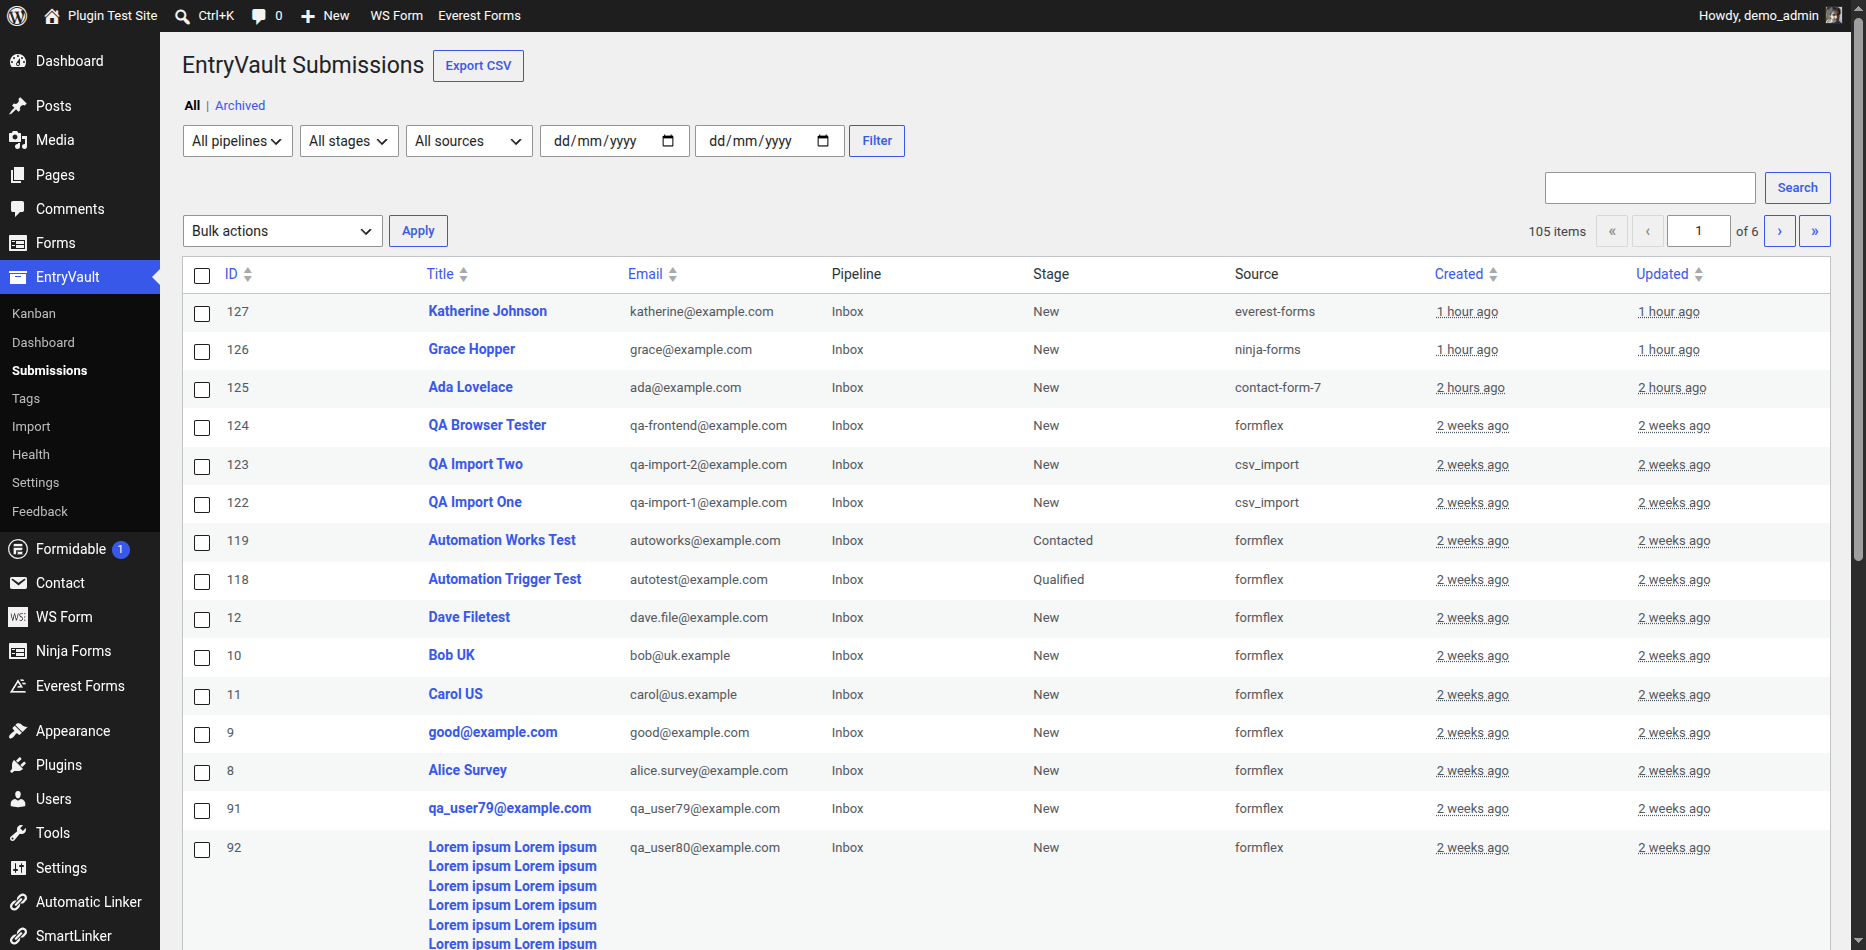Expand the Bulk actions dropdown

click(283, 231)
